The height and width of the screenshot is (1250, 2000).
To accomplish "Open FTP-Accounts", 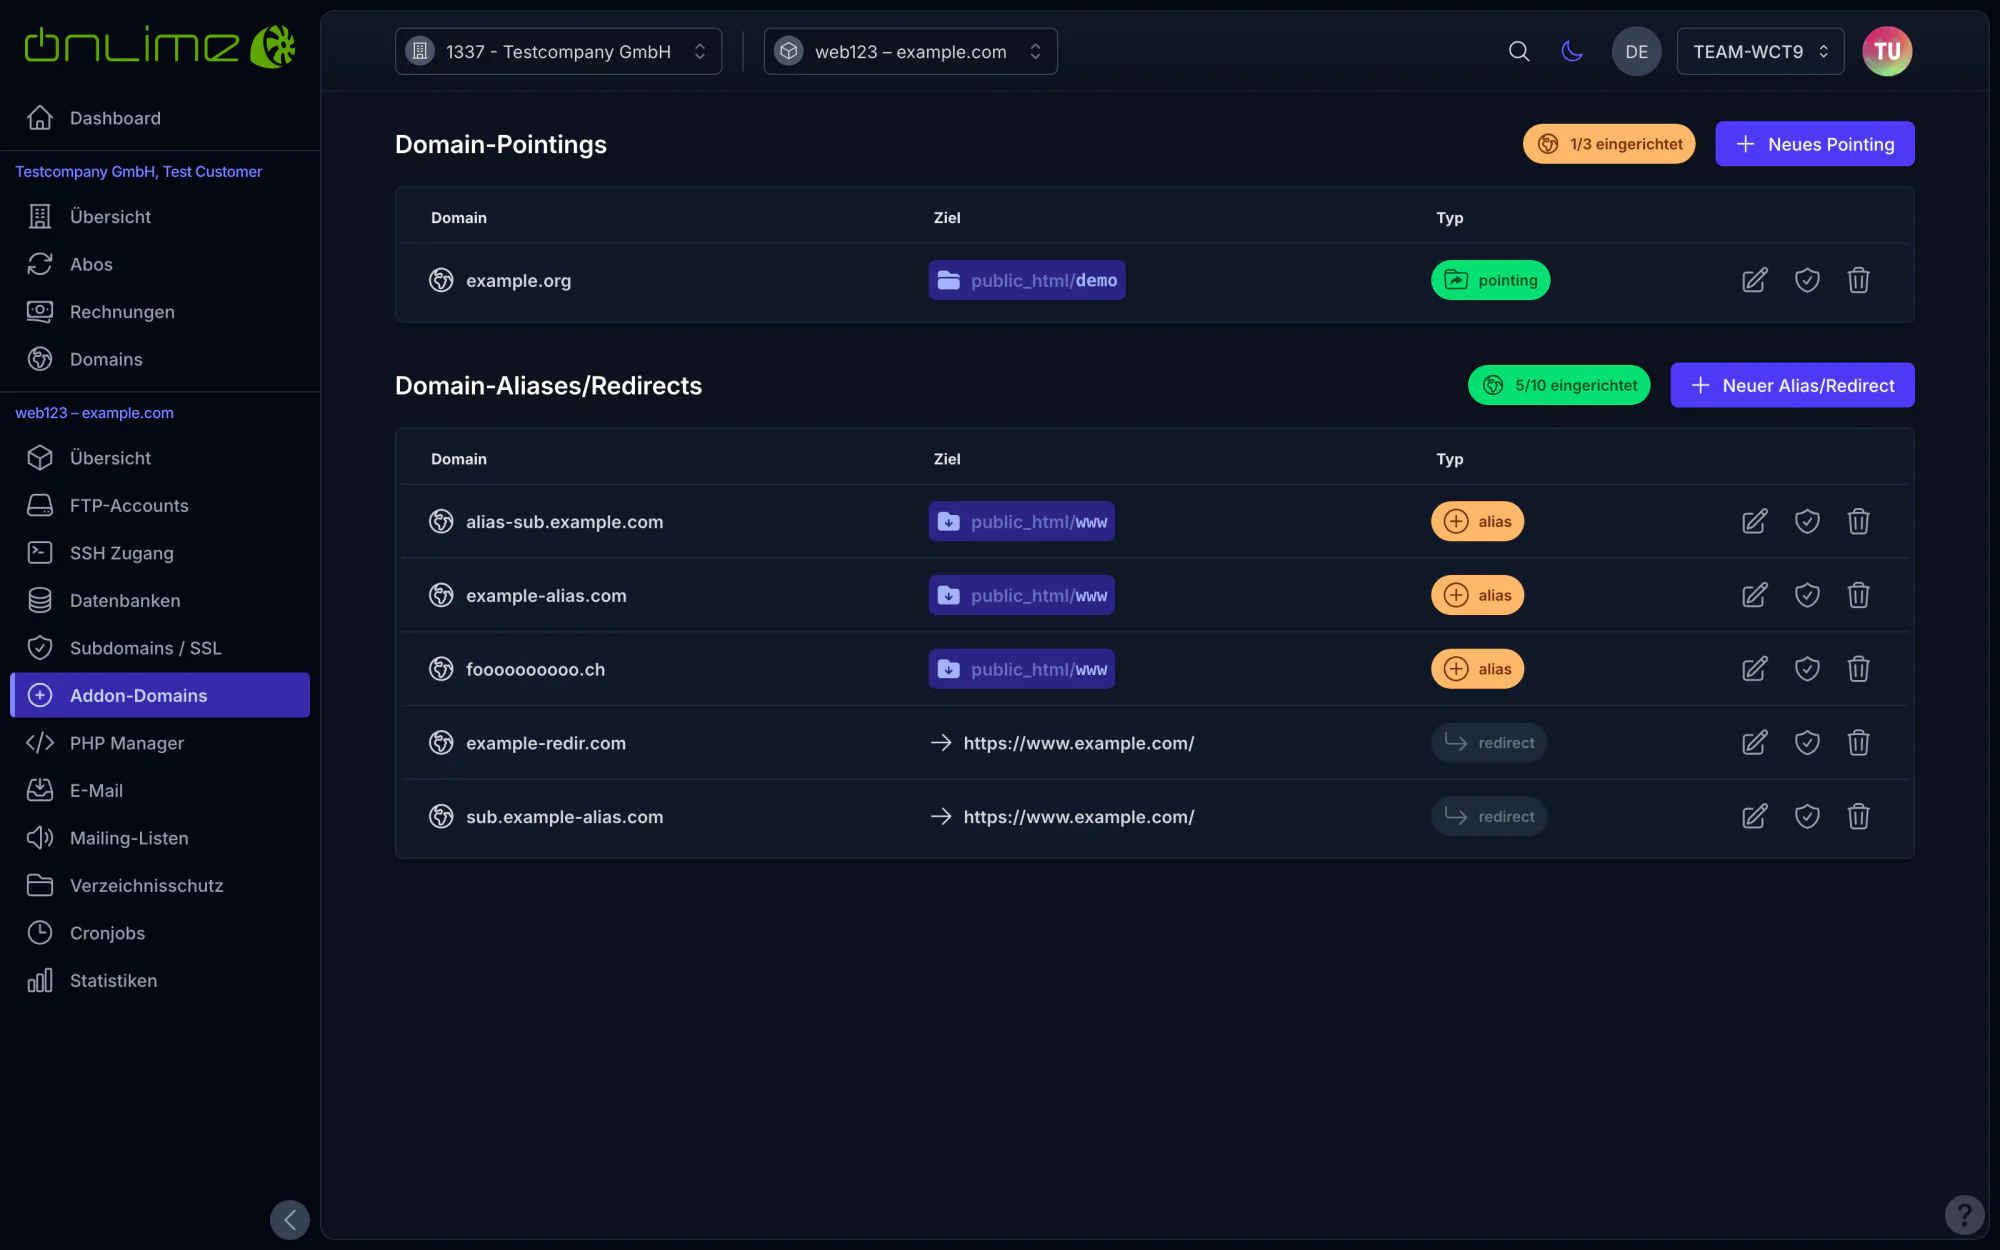I will coord(160,505).
